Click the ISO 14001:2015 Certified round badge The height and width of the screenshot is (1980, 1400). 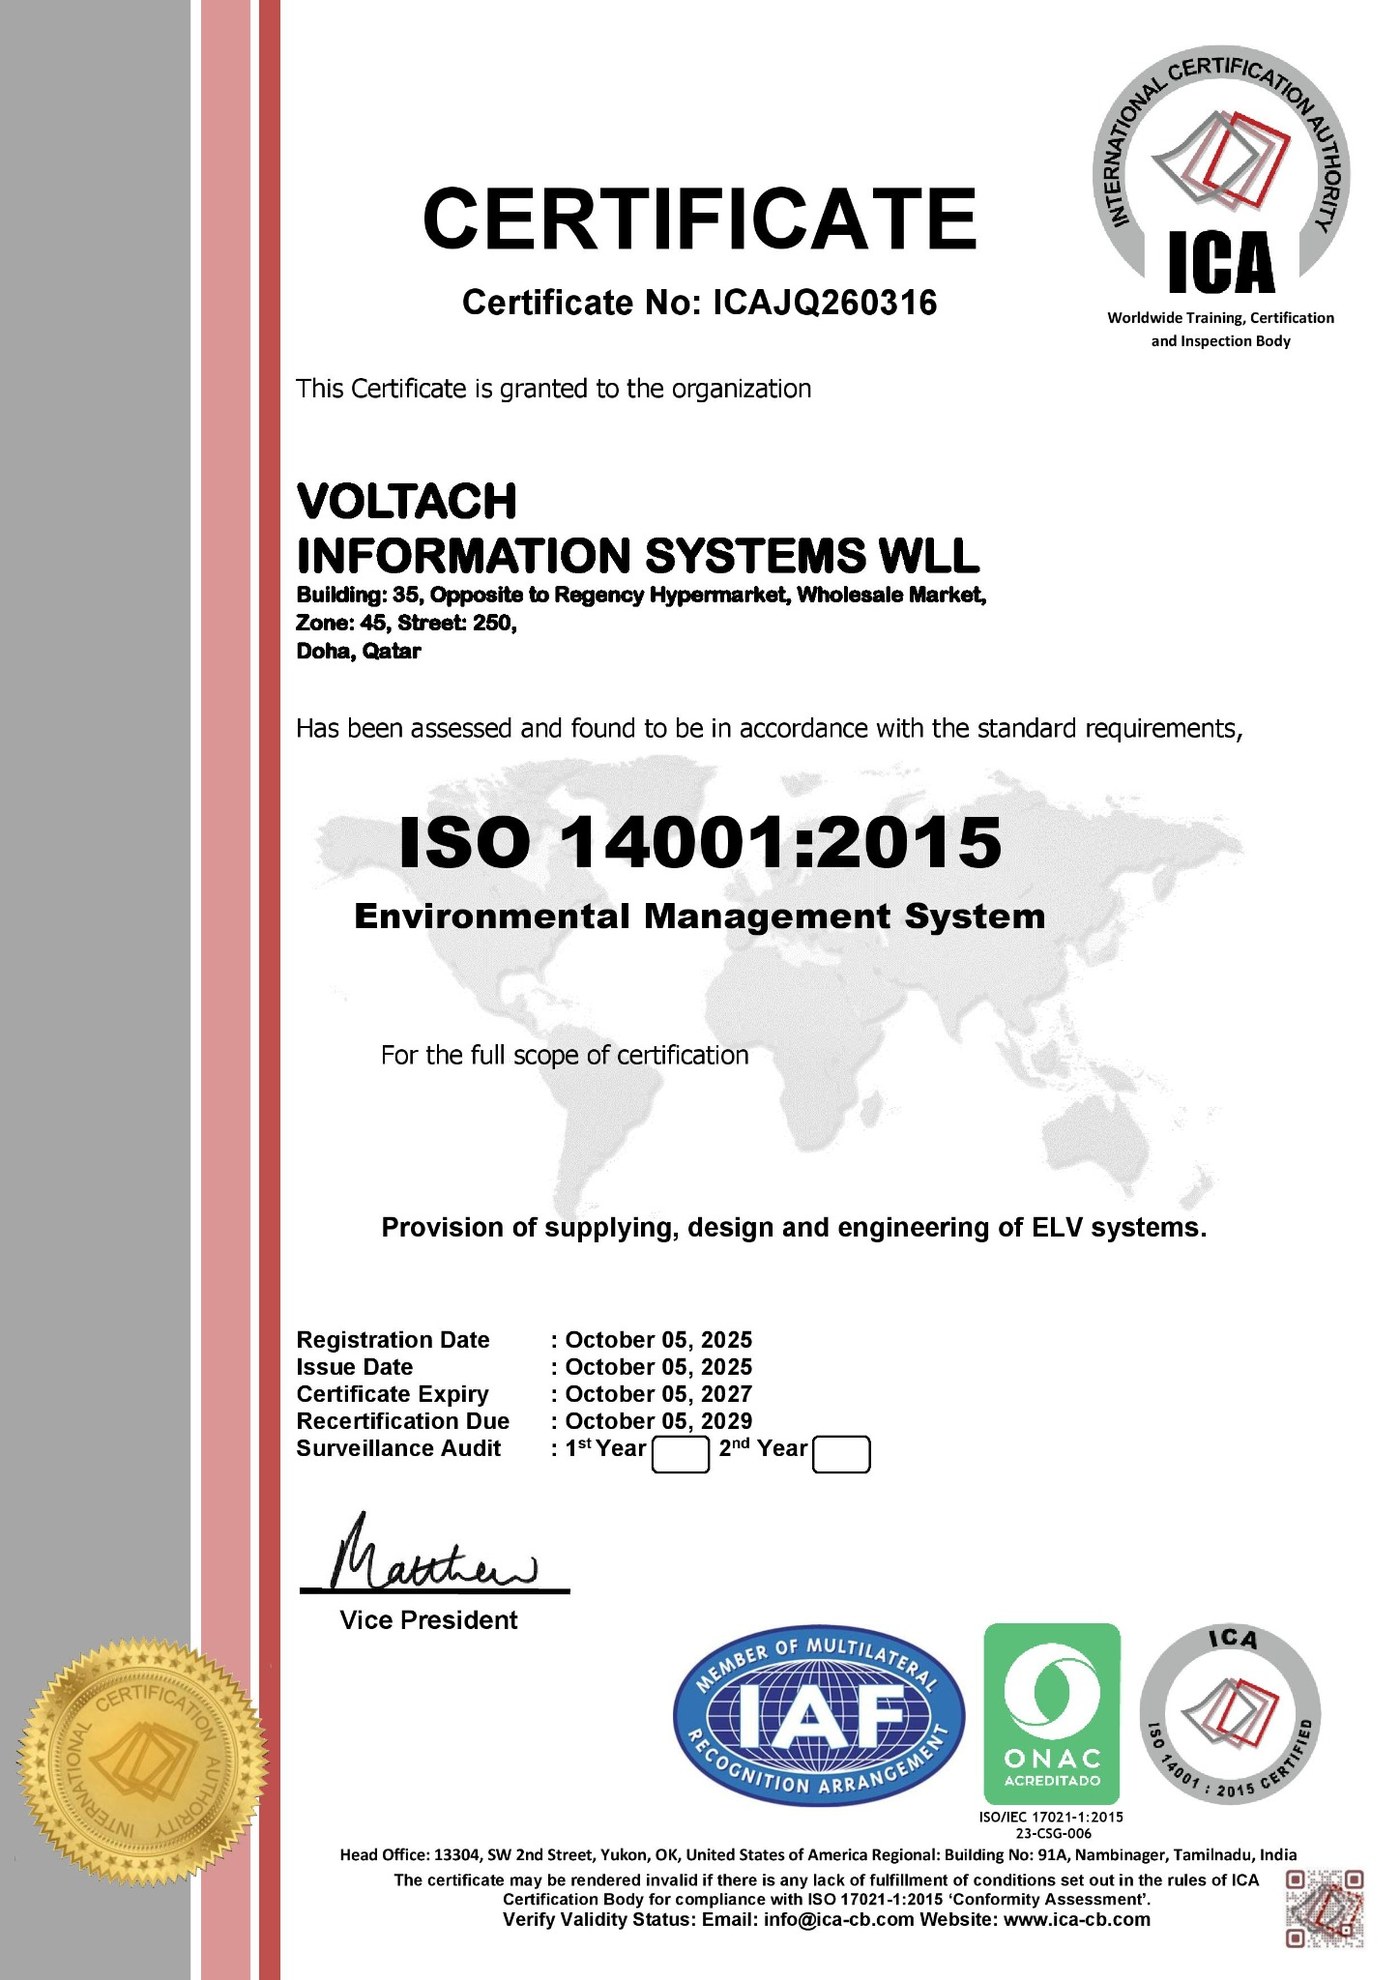click(x=1230, y=1714)
